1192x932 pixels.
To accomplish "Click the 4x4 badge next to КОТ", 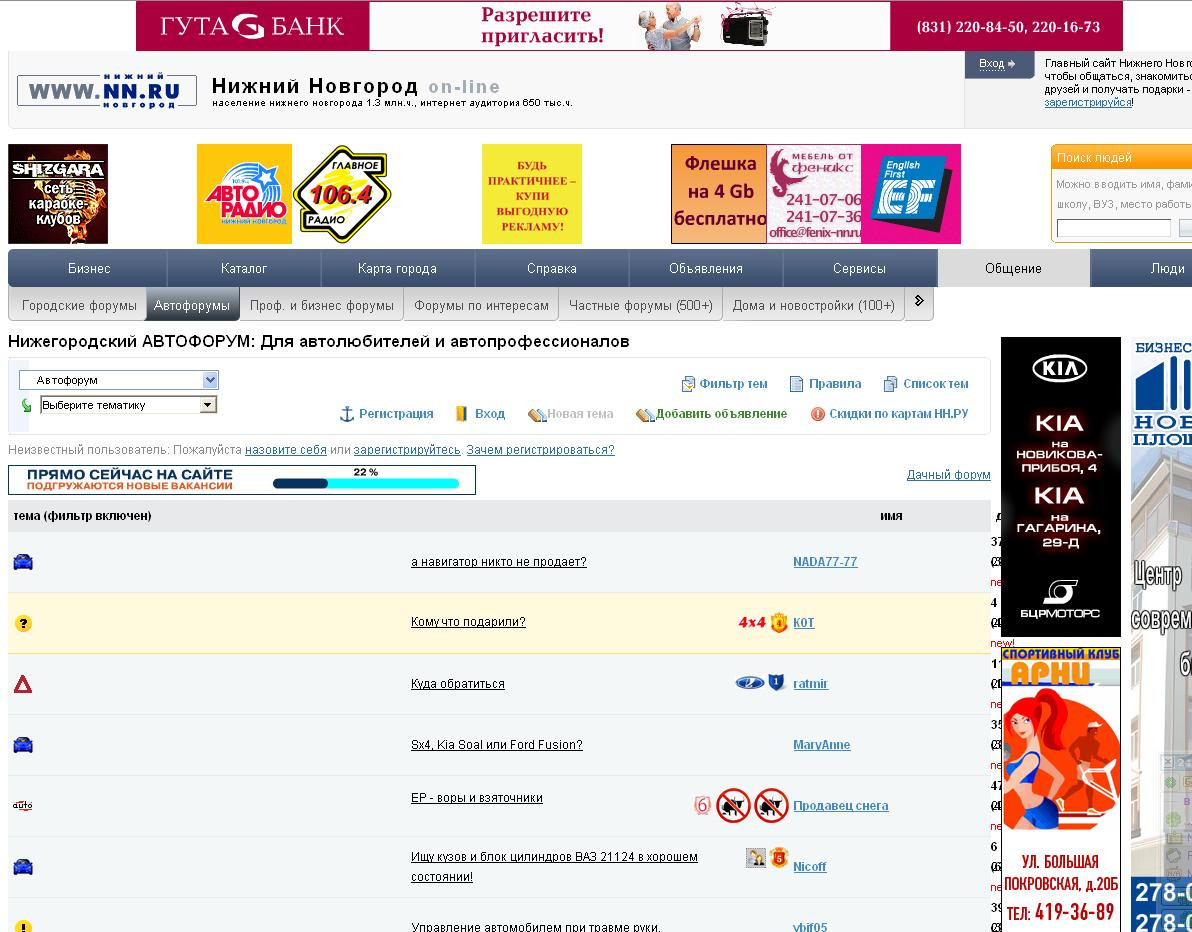I will pyautogui.click(x=751, y=623).
